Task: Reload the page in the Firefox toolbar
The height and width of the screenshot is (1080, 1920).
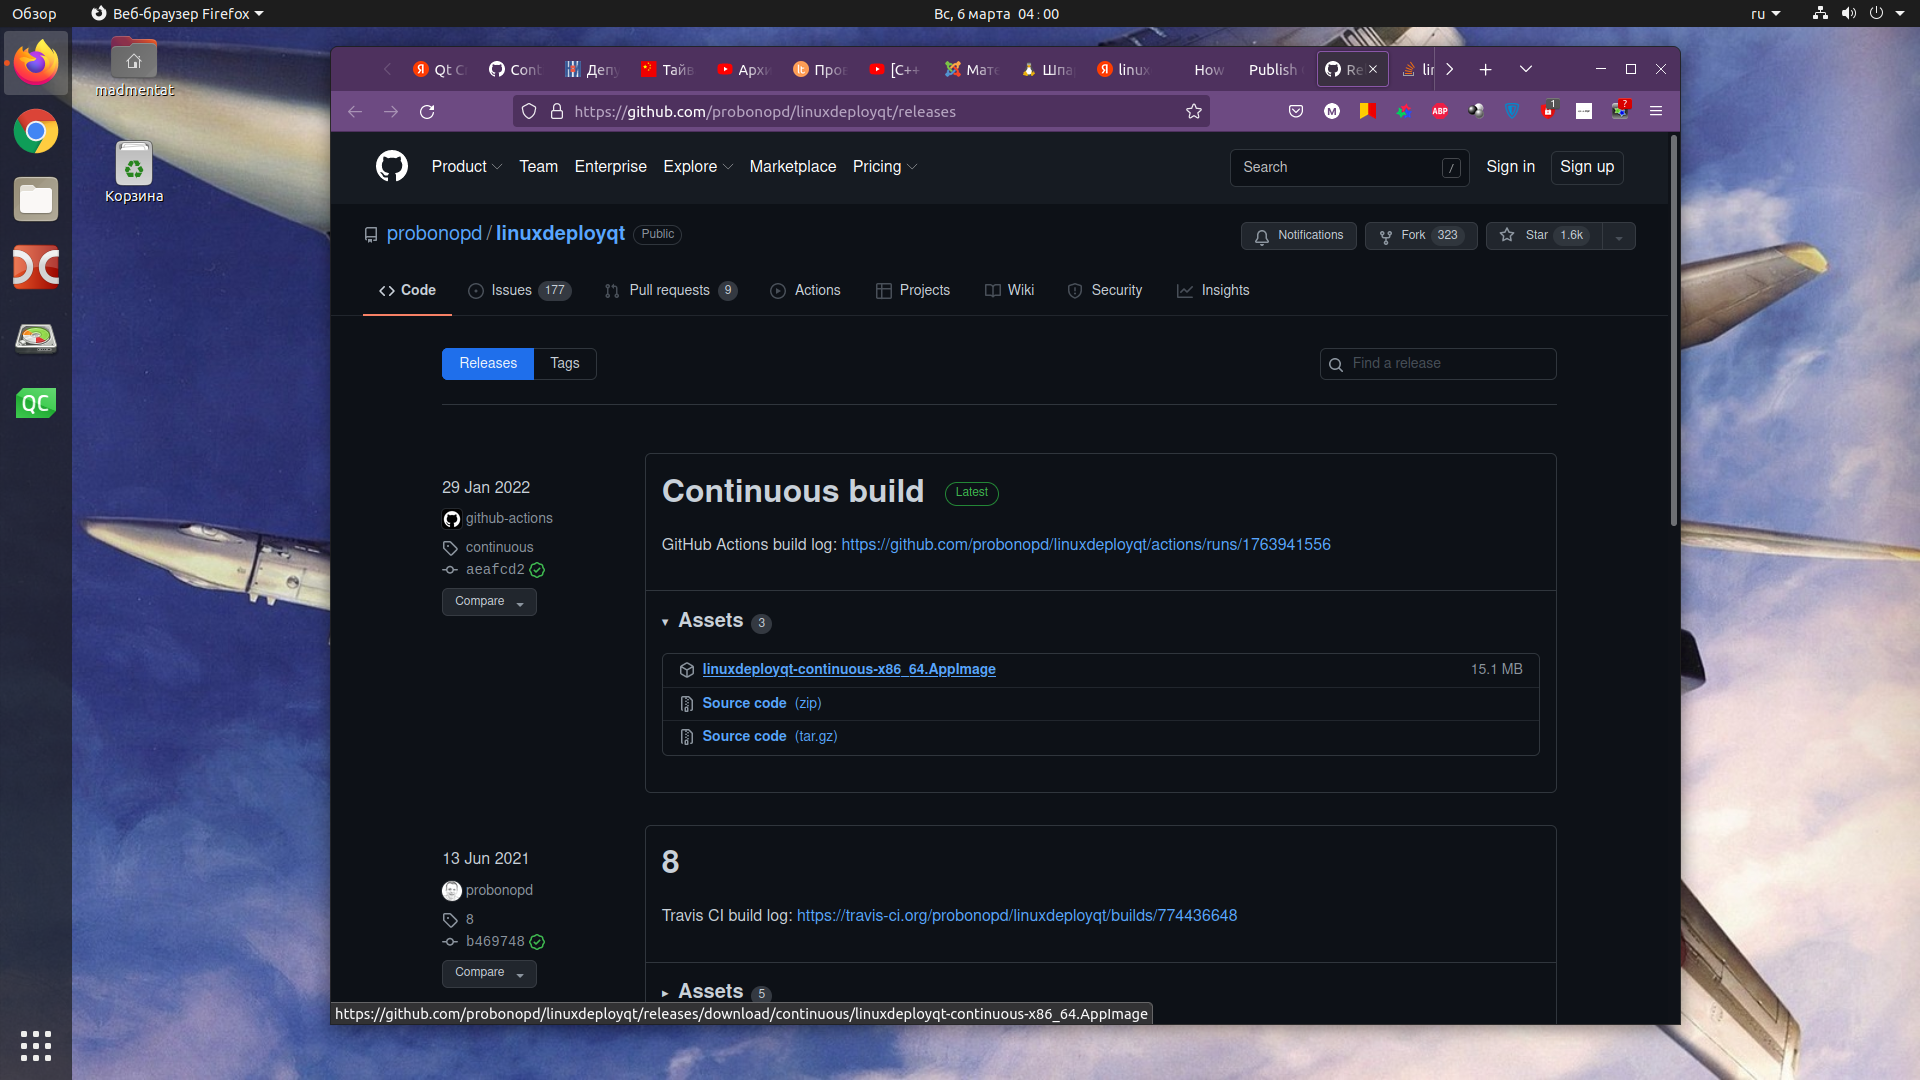Action: tap(427, 111)
